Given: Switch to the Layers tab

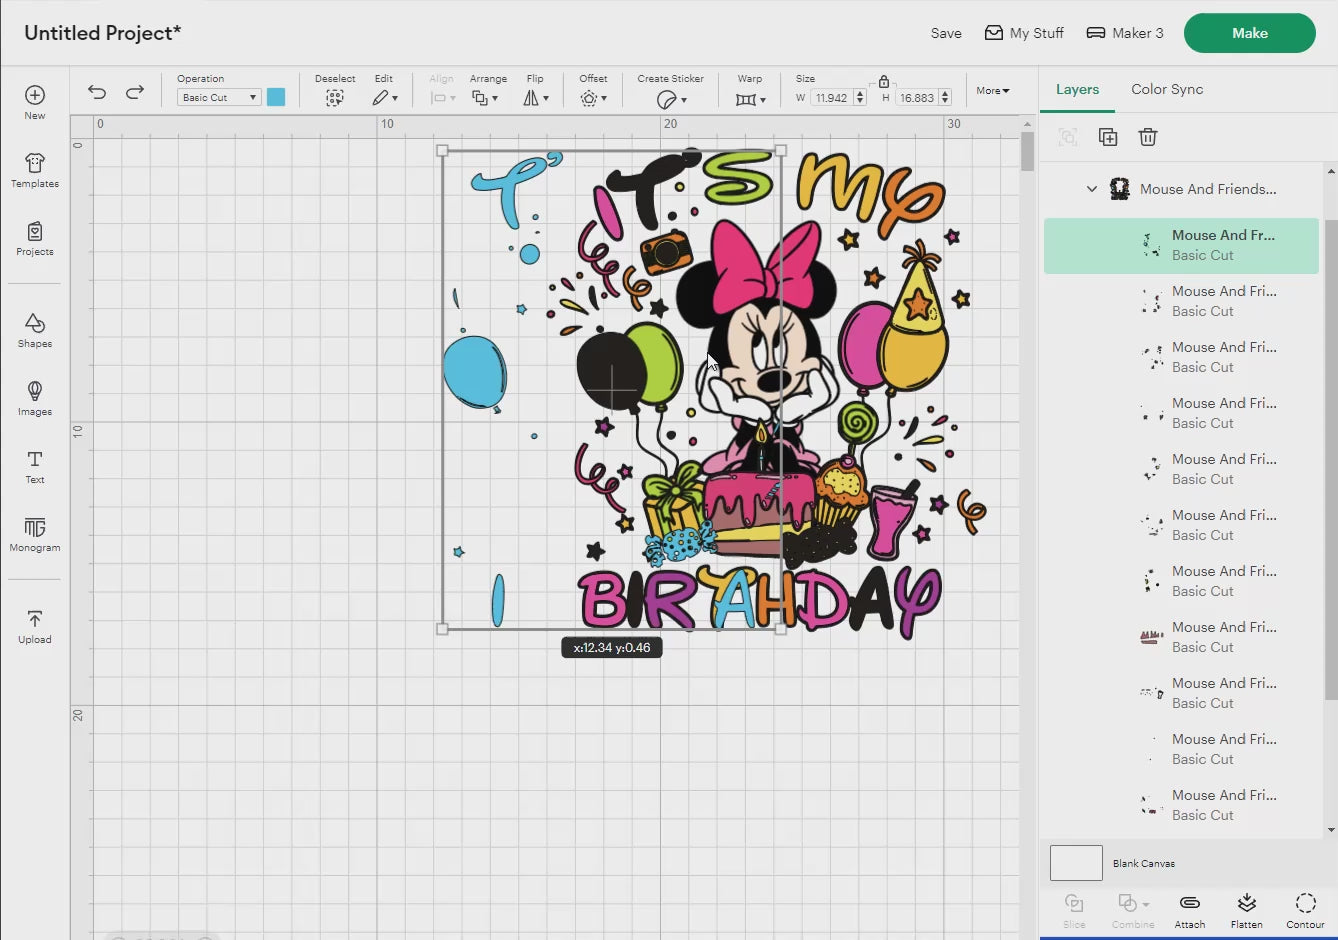Looking at the screenshot, I should pos(1077,89).
